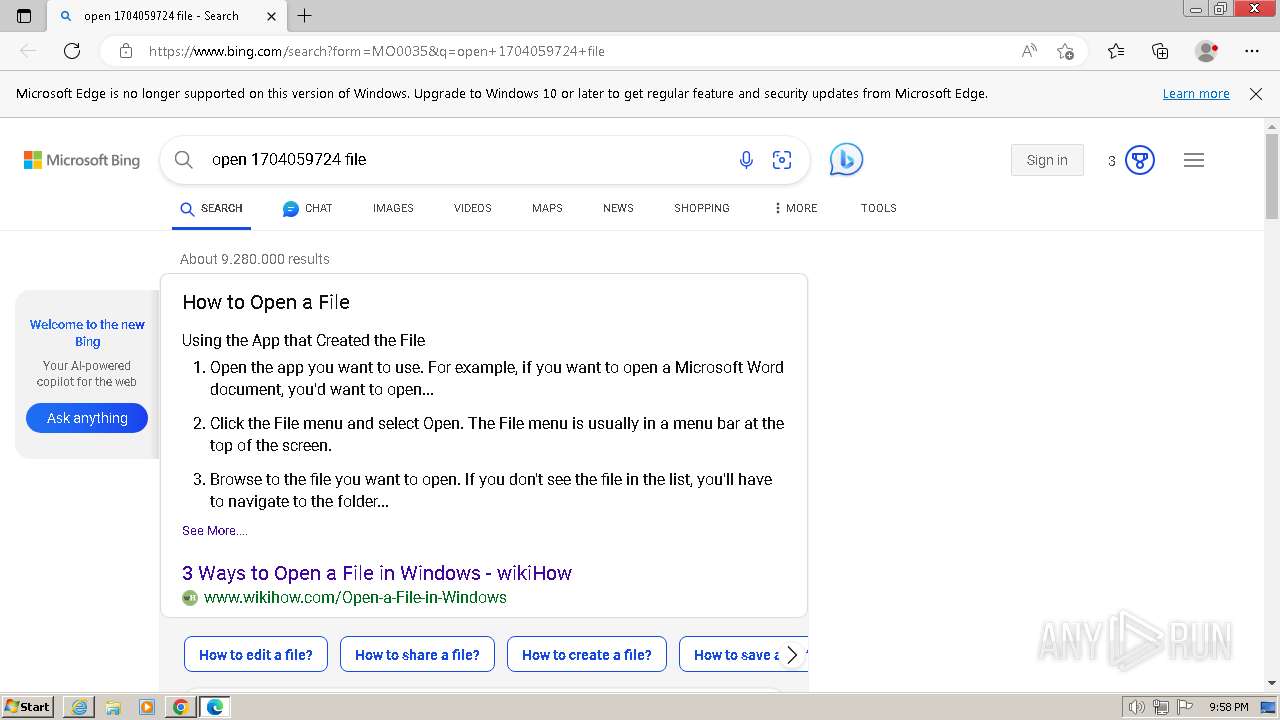Click the Sign in button

coord(1047,160)
